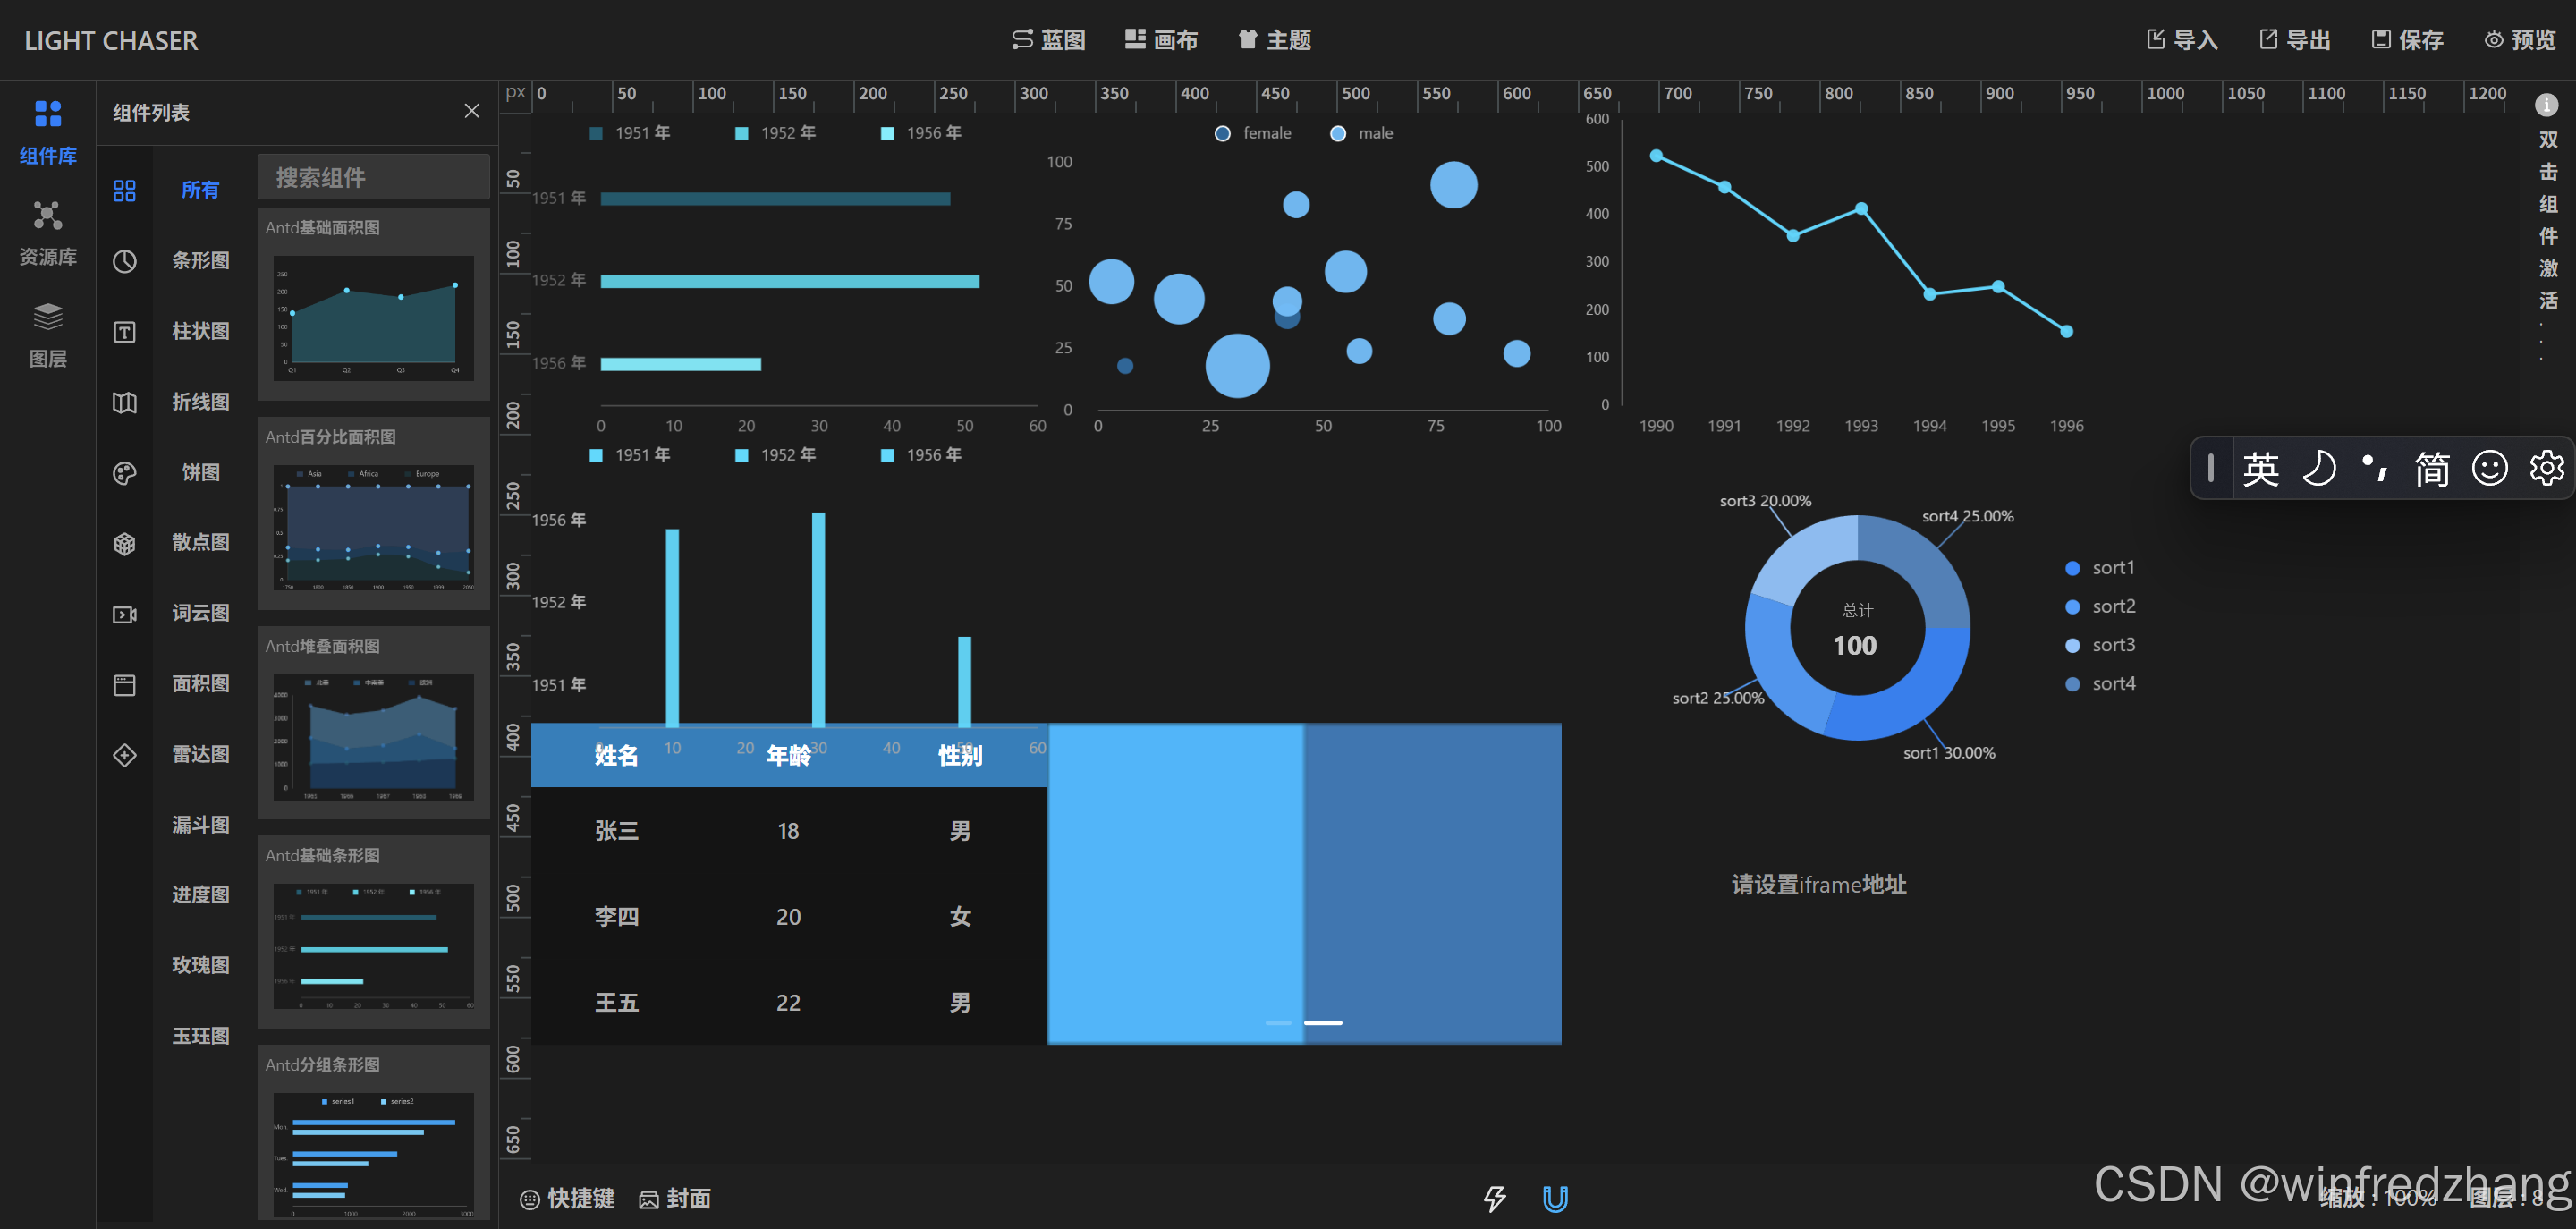Switch IME language with 英 button
2576x1229 pixels.
2260,468
